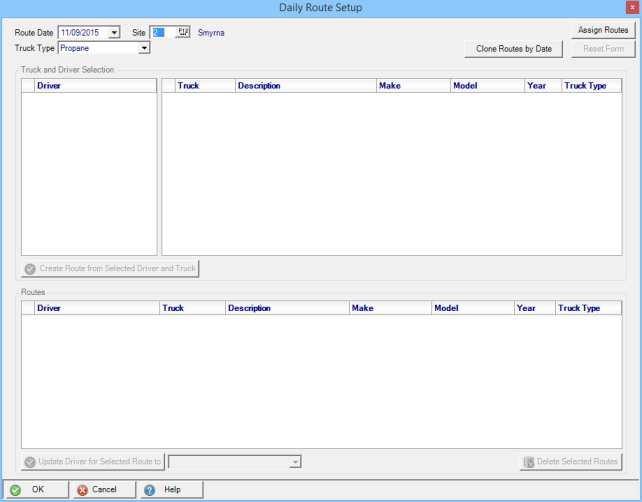Open the Route Date dropdown calendar
This screenshot has width=642, height=502.
pos(113,33)
